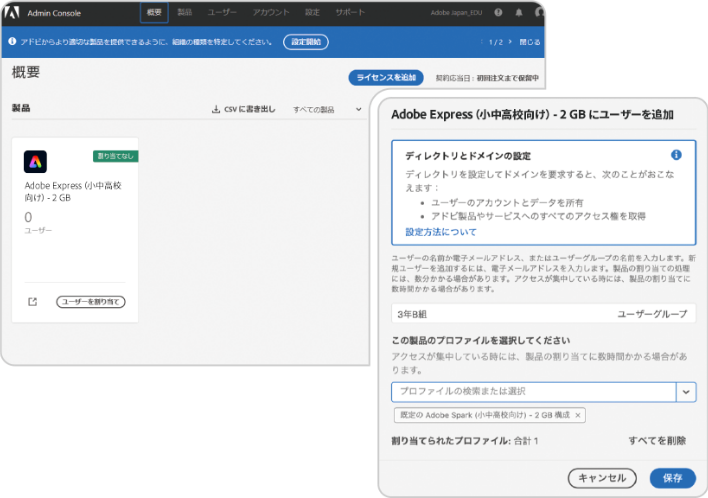Click the Adobe logo in Admin Console header
This screenshot has width=708, height=498.
pyautogui.click(x=12, y=12)
